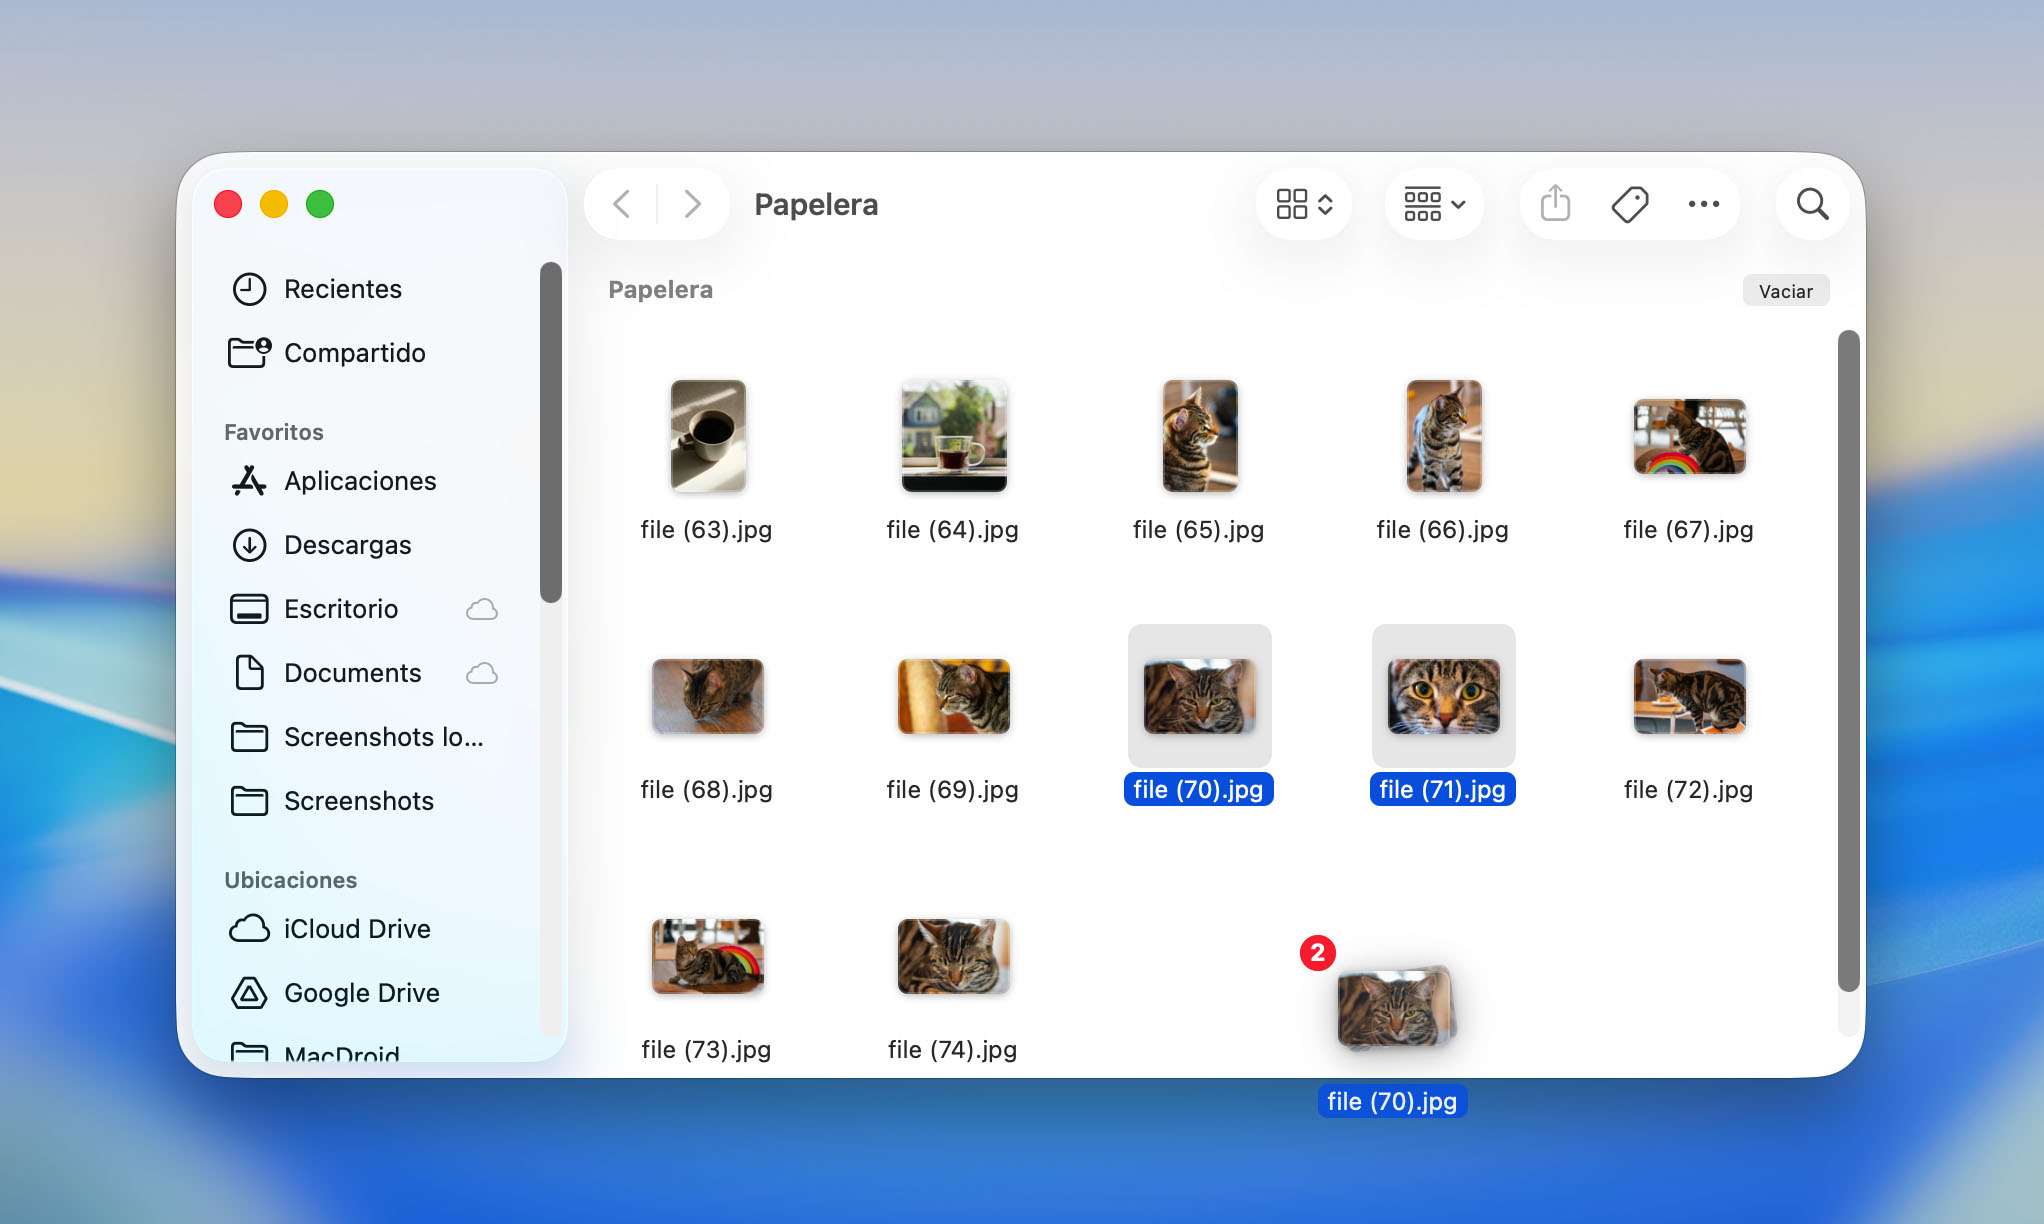2044x1224 pixels.
Task: Select the file (68).jpg thumbnail
Action: 708,696
